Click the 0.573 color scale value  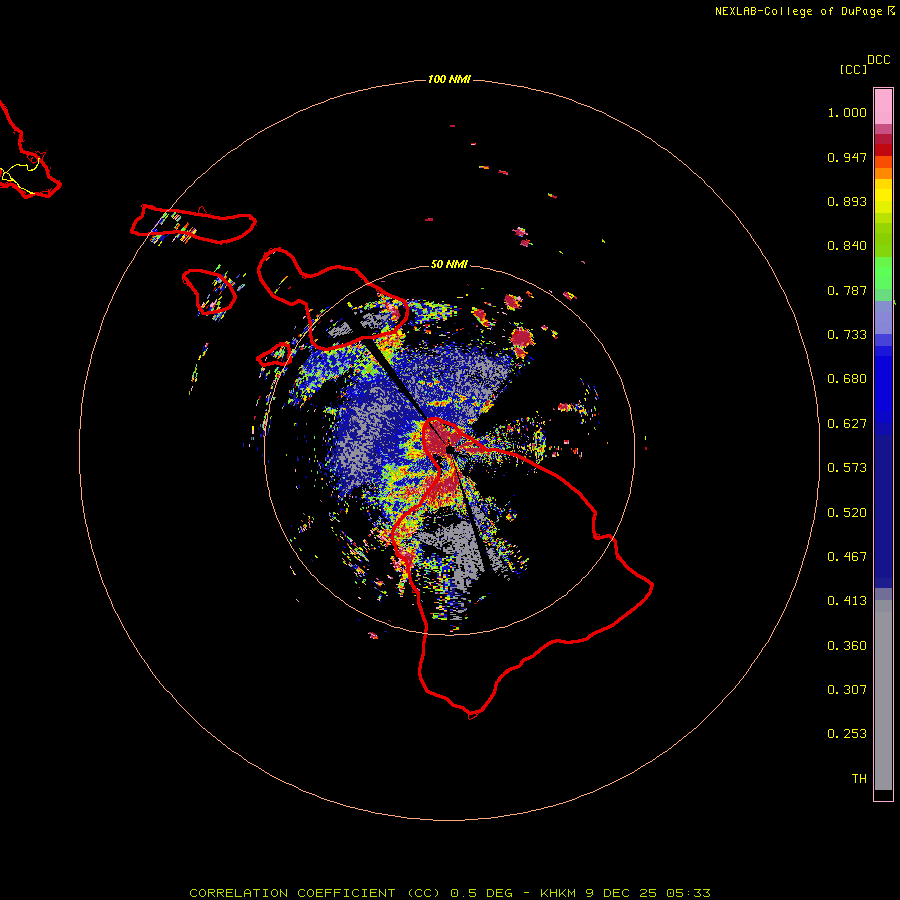click(847, 468)
